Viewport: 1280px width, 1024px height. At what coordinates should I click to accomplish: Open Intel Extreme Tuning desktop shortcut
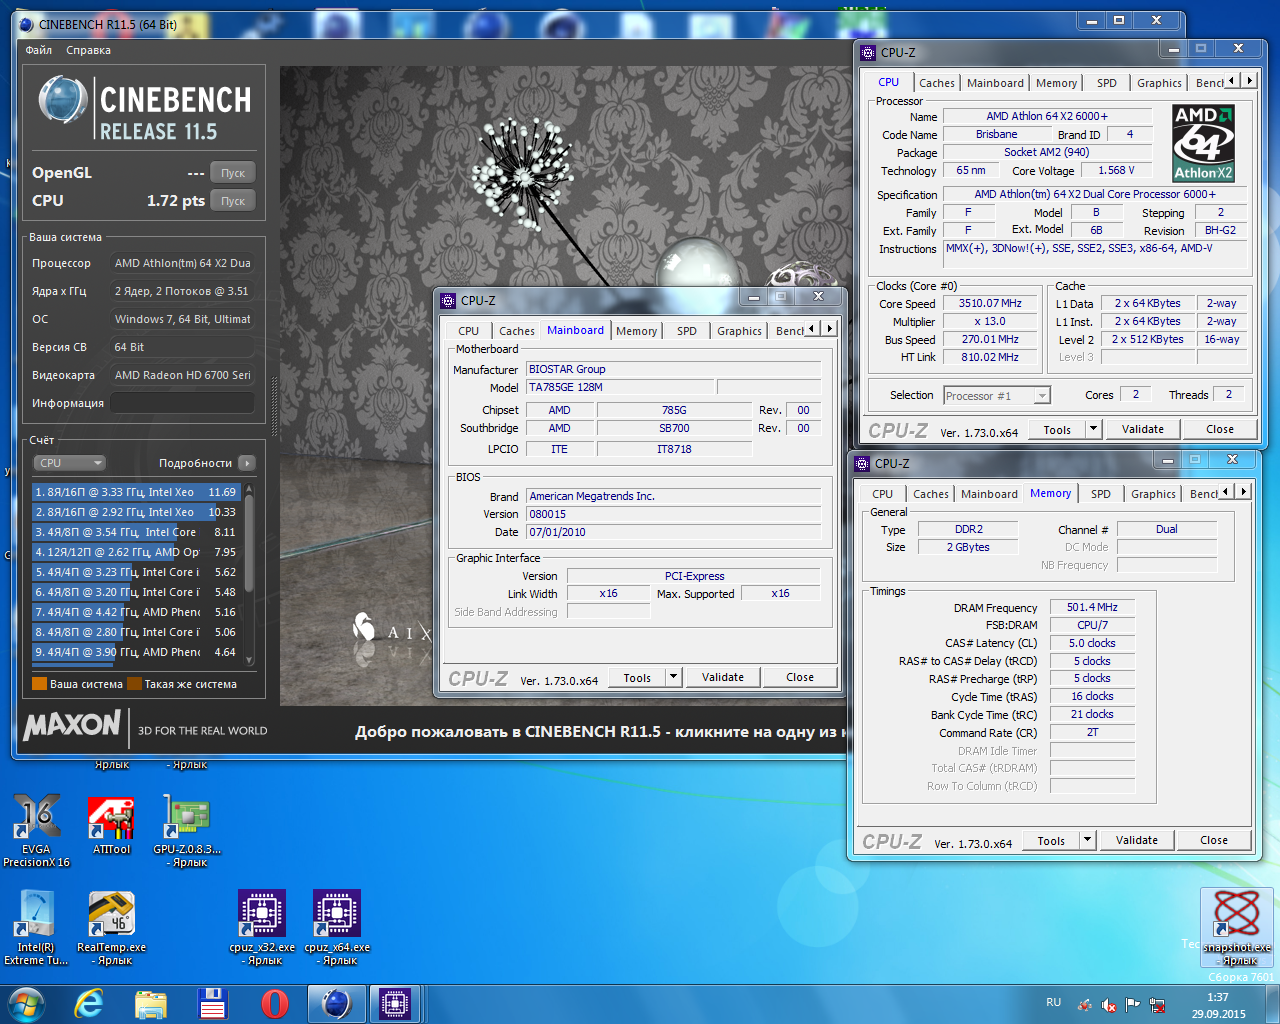[36, 928]
